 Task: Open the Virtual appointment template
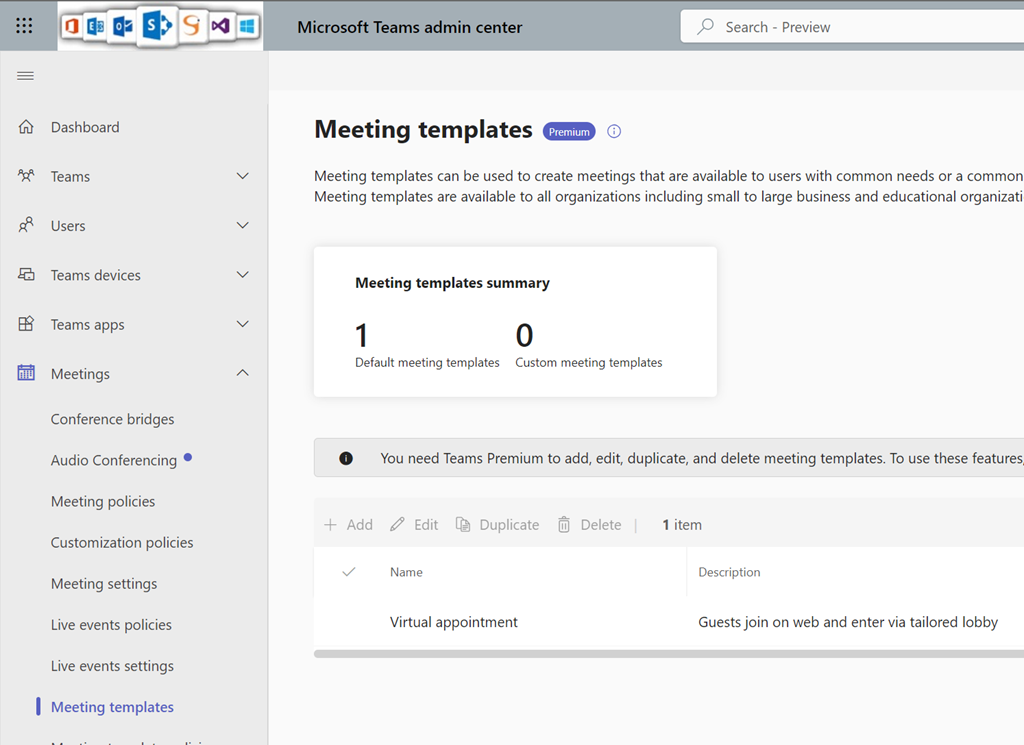(454, 622)
